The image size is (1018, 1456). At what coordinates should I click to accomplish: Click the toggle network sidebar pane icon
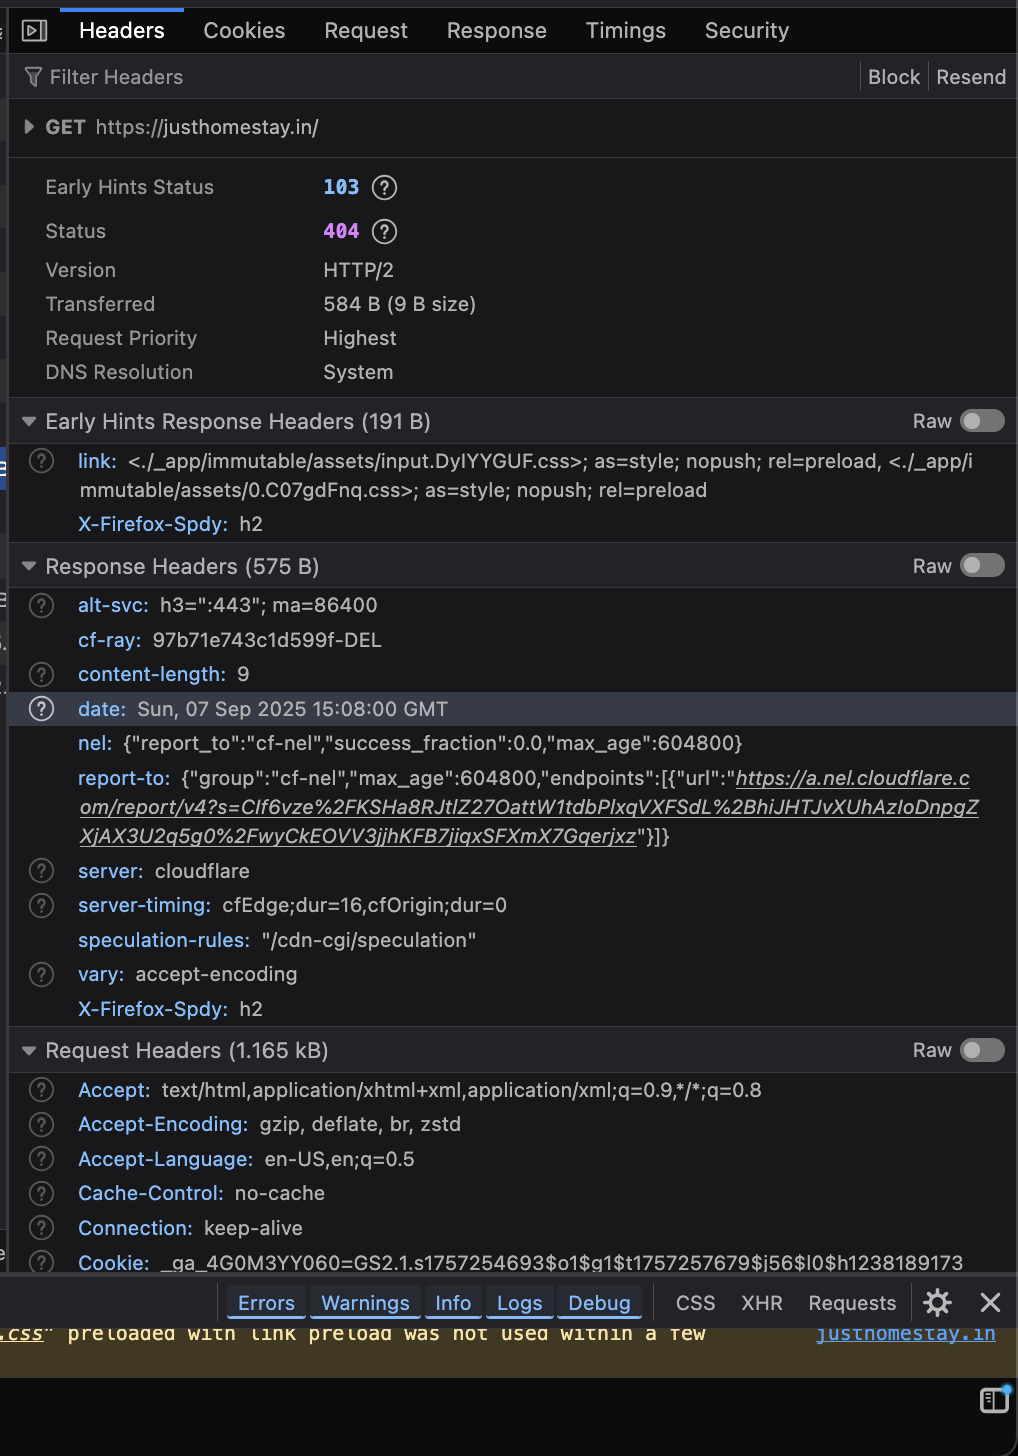click(35, 31)
